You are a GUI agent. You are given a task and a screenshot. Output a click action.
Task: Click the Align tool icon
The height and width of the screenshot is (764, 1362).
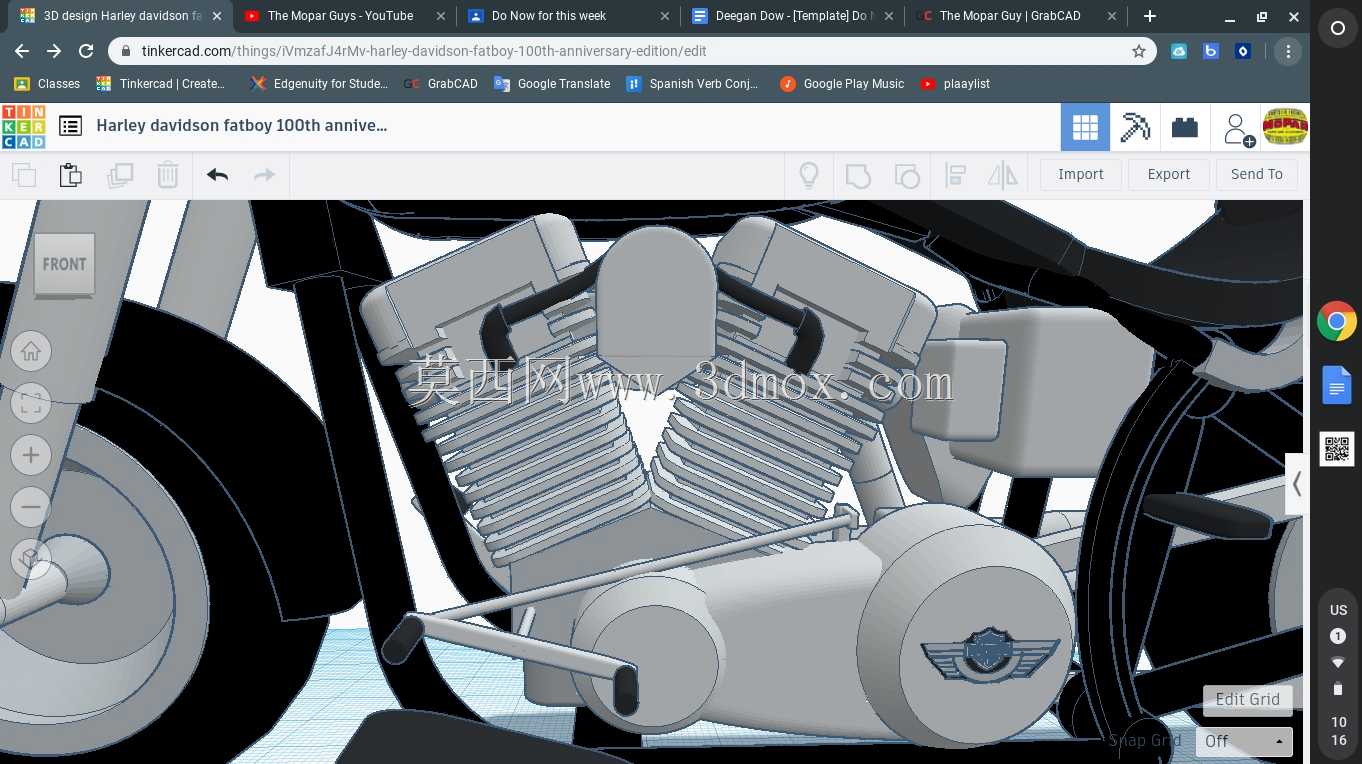[x=955, y=176]
